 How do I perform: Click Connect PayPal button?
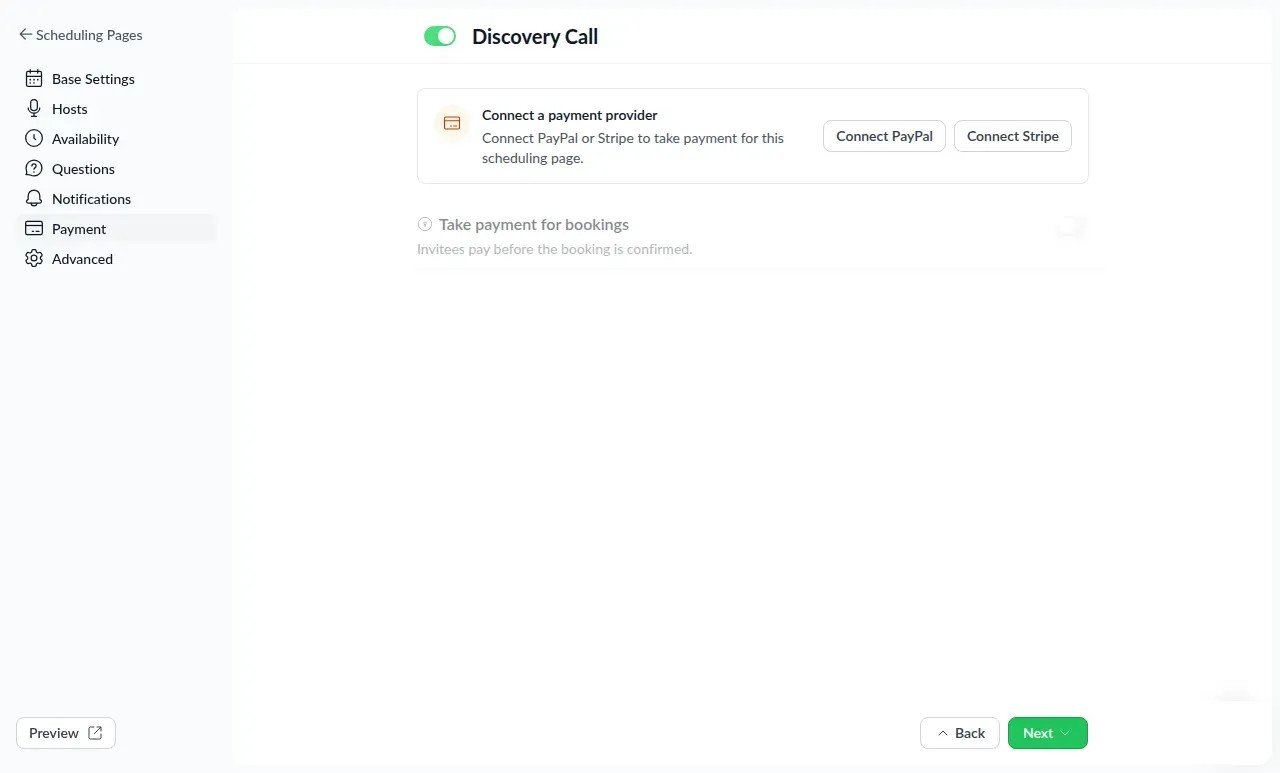coord(884,136)
